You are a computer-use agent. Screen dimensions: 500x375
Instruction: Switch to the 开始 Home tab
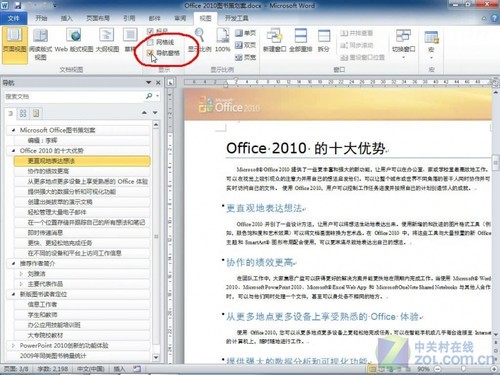pos(41,18)
